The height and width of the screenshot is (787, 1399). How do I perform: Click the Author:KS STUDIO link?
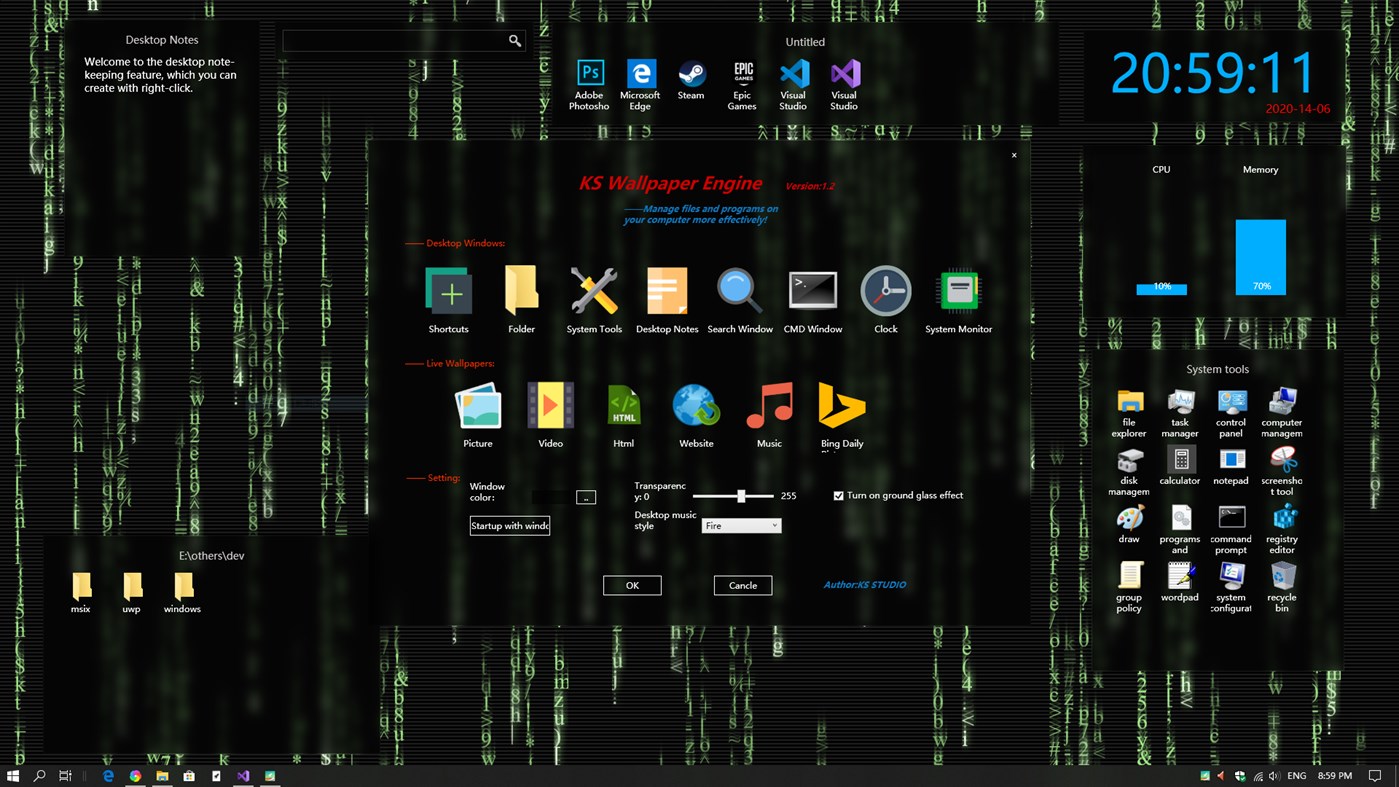pyautogui.click(x=863, y=585)
